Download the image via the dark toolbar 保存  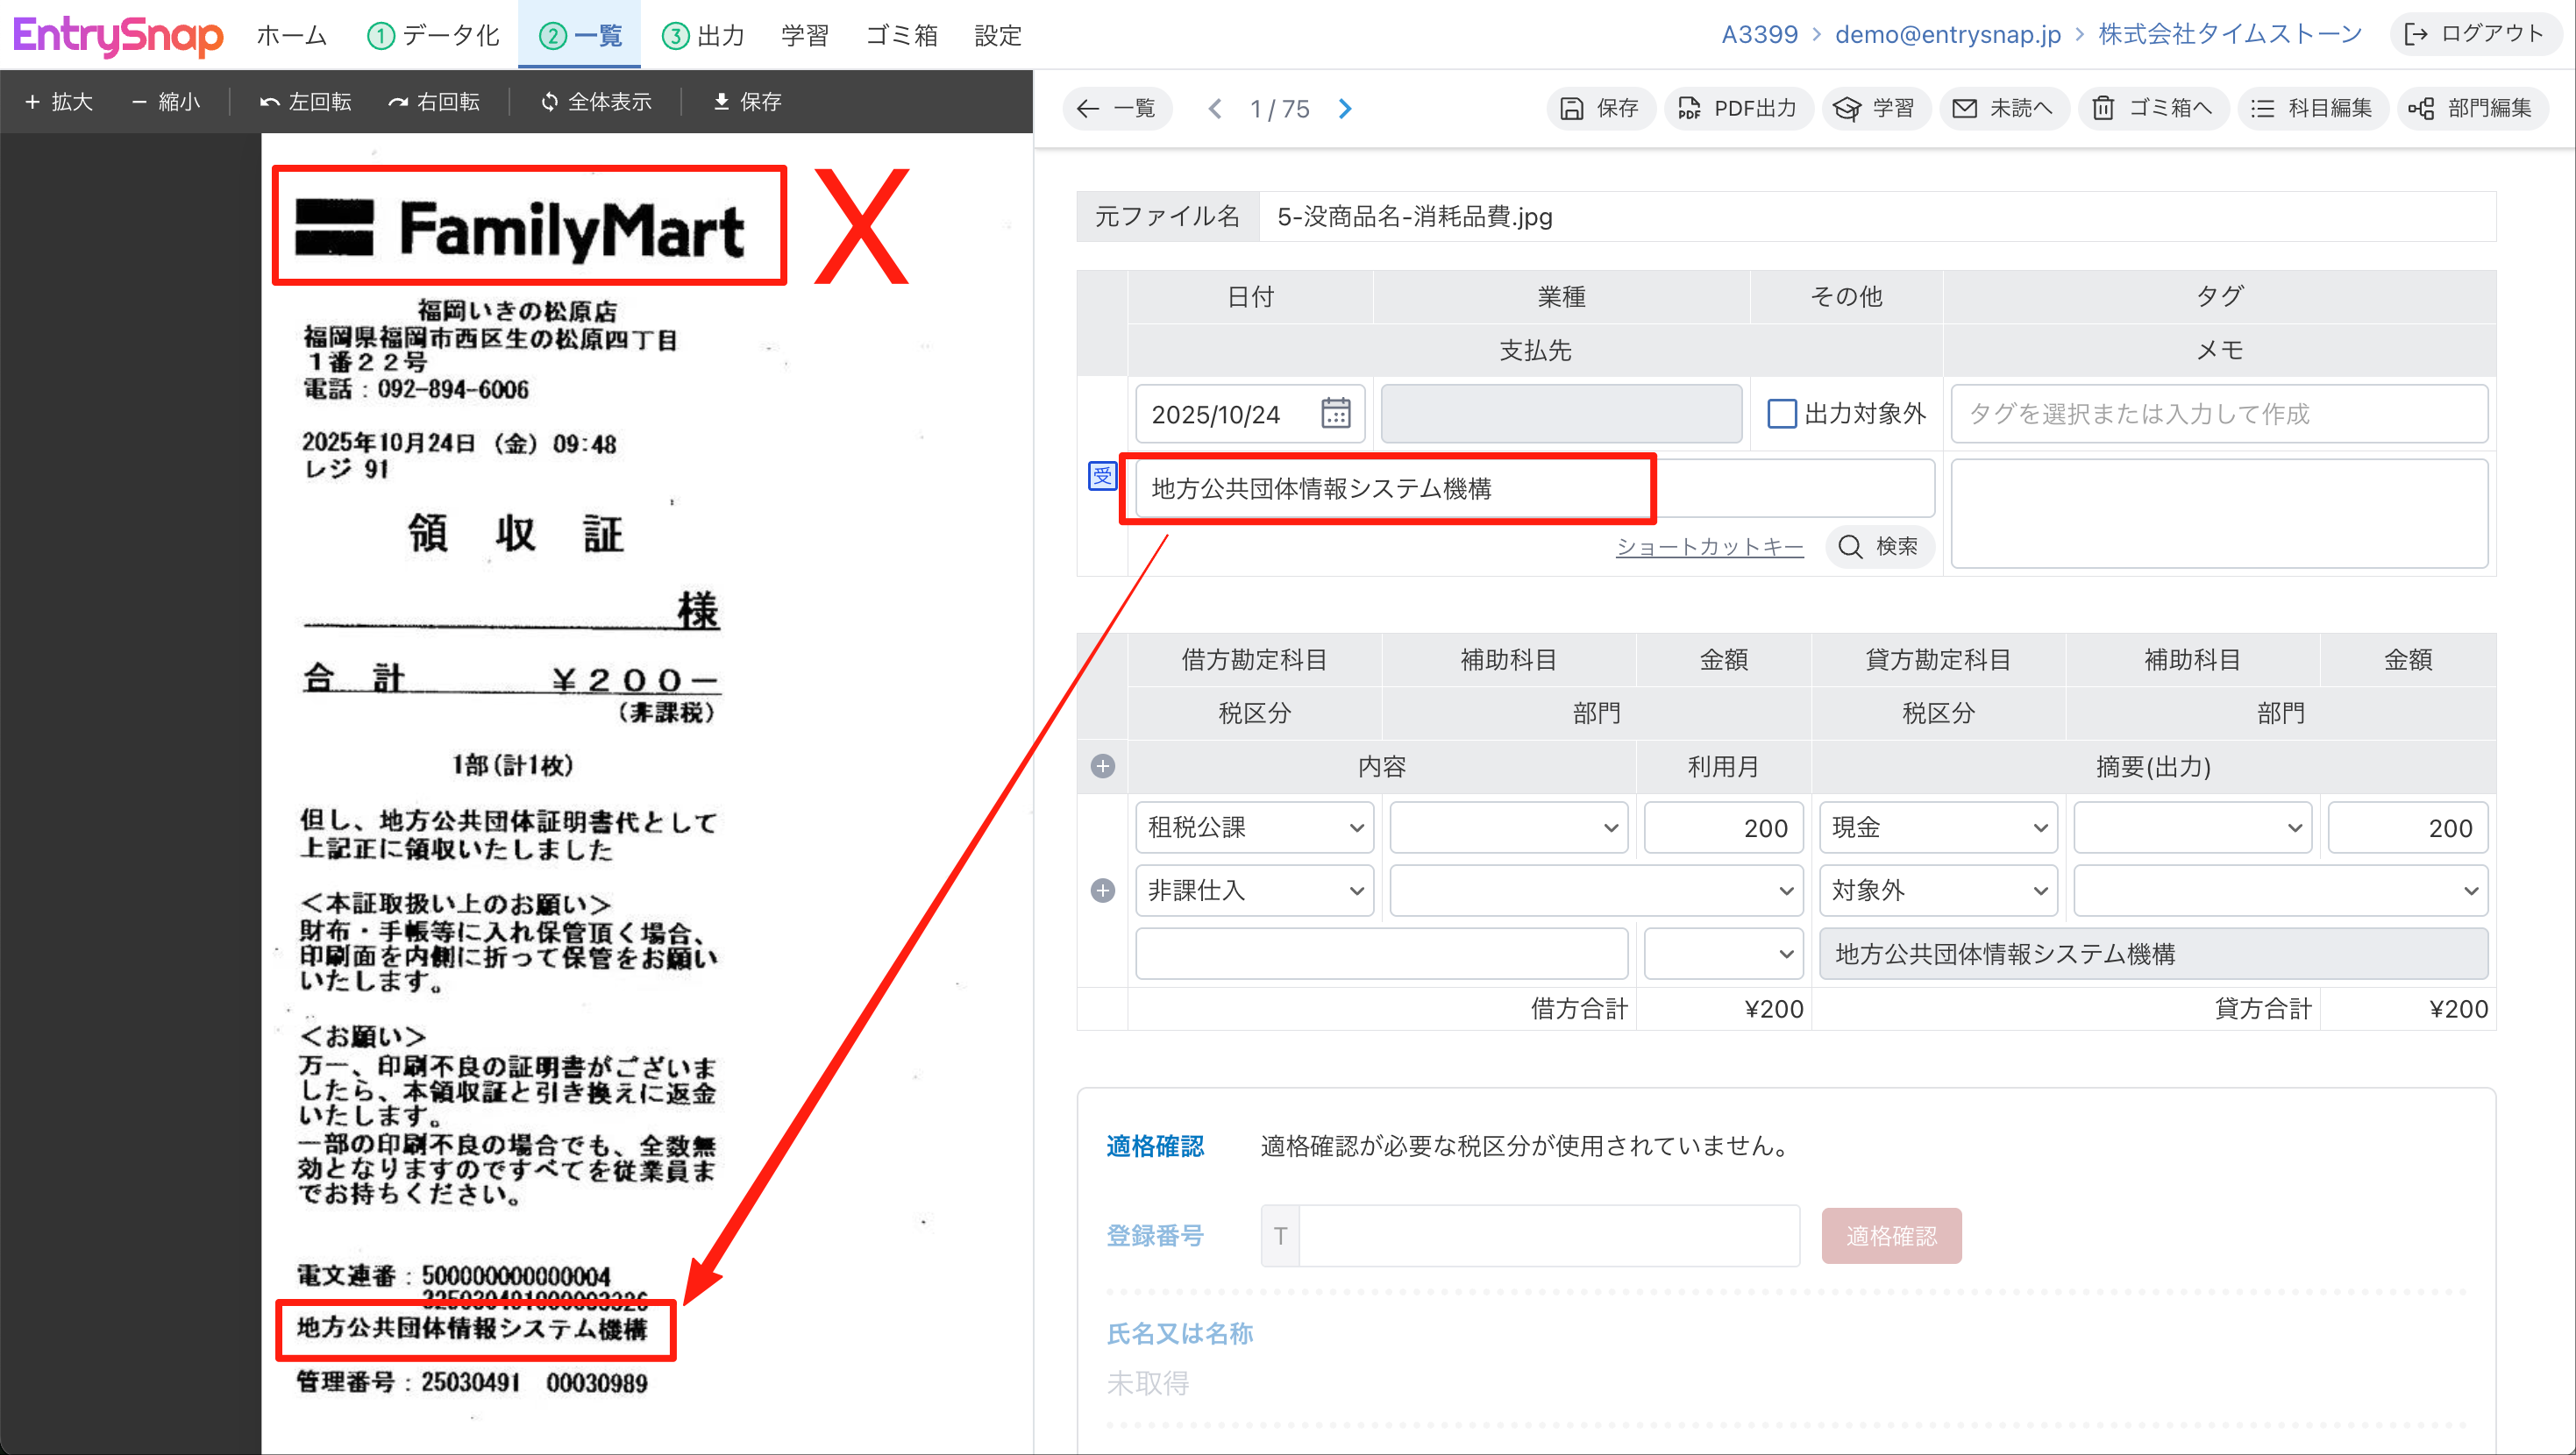click(747, 101)
